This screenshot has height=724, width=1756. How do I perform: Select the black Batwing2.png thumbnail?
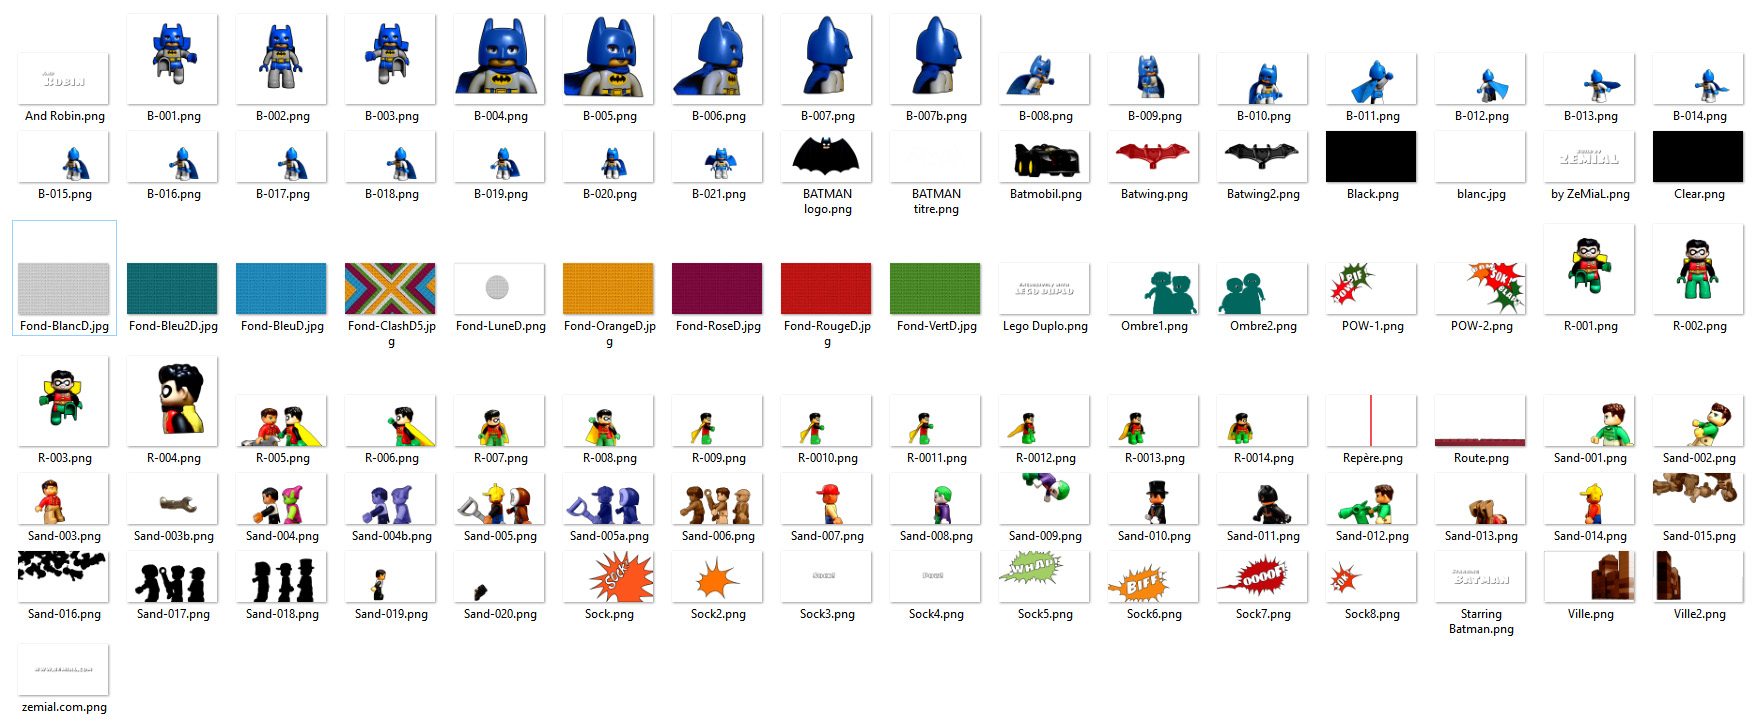point(1263,157)
